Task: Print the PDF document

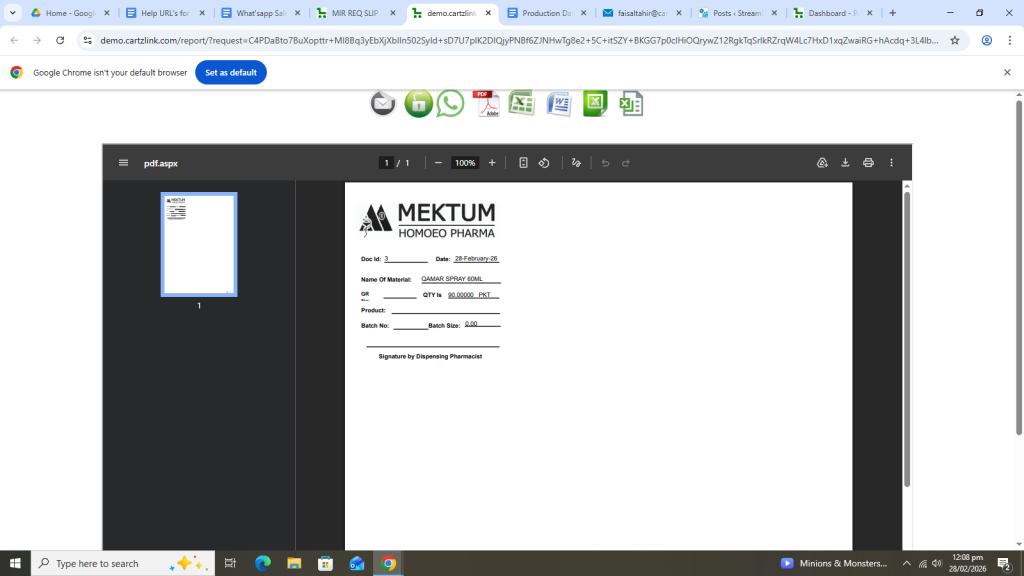Action: click(x=868, y=163)
